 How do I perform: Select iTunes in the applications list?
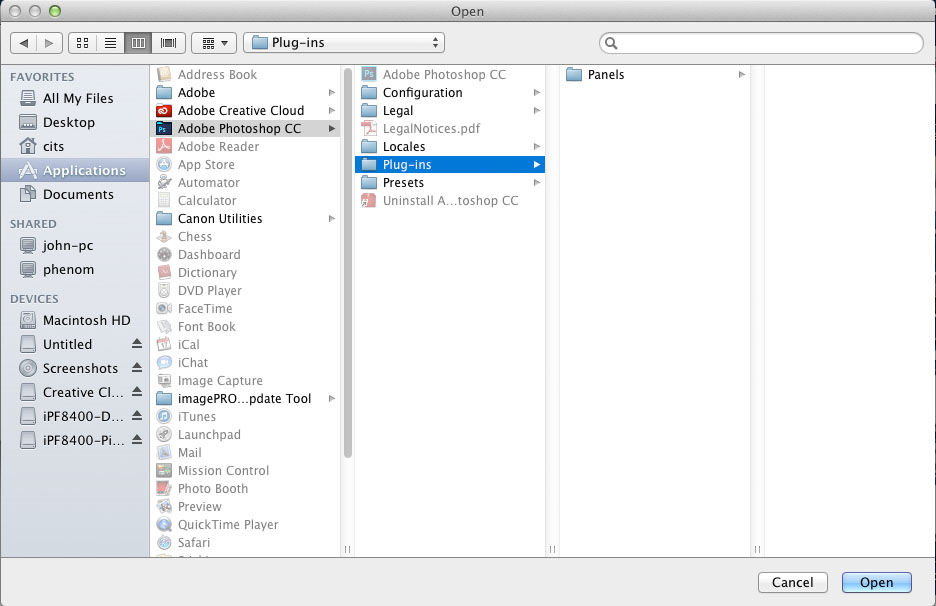196,416
